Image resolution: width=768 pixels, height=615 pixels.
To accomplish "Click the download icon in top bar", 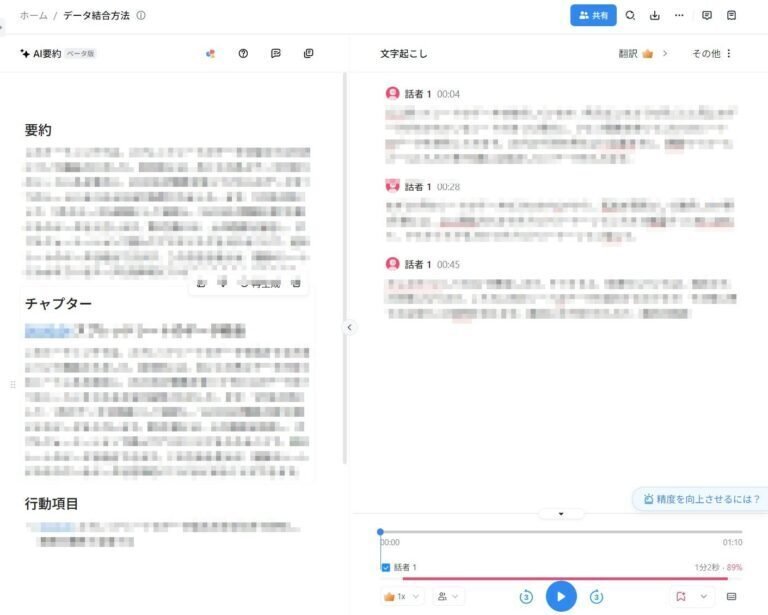I will 654,16.
